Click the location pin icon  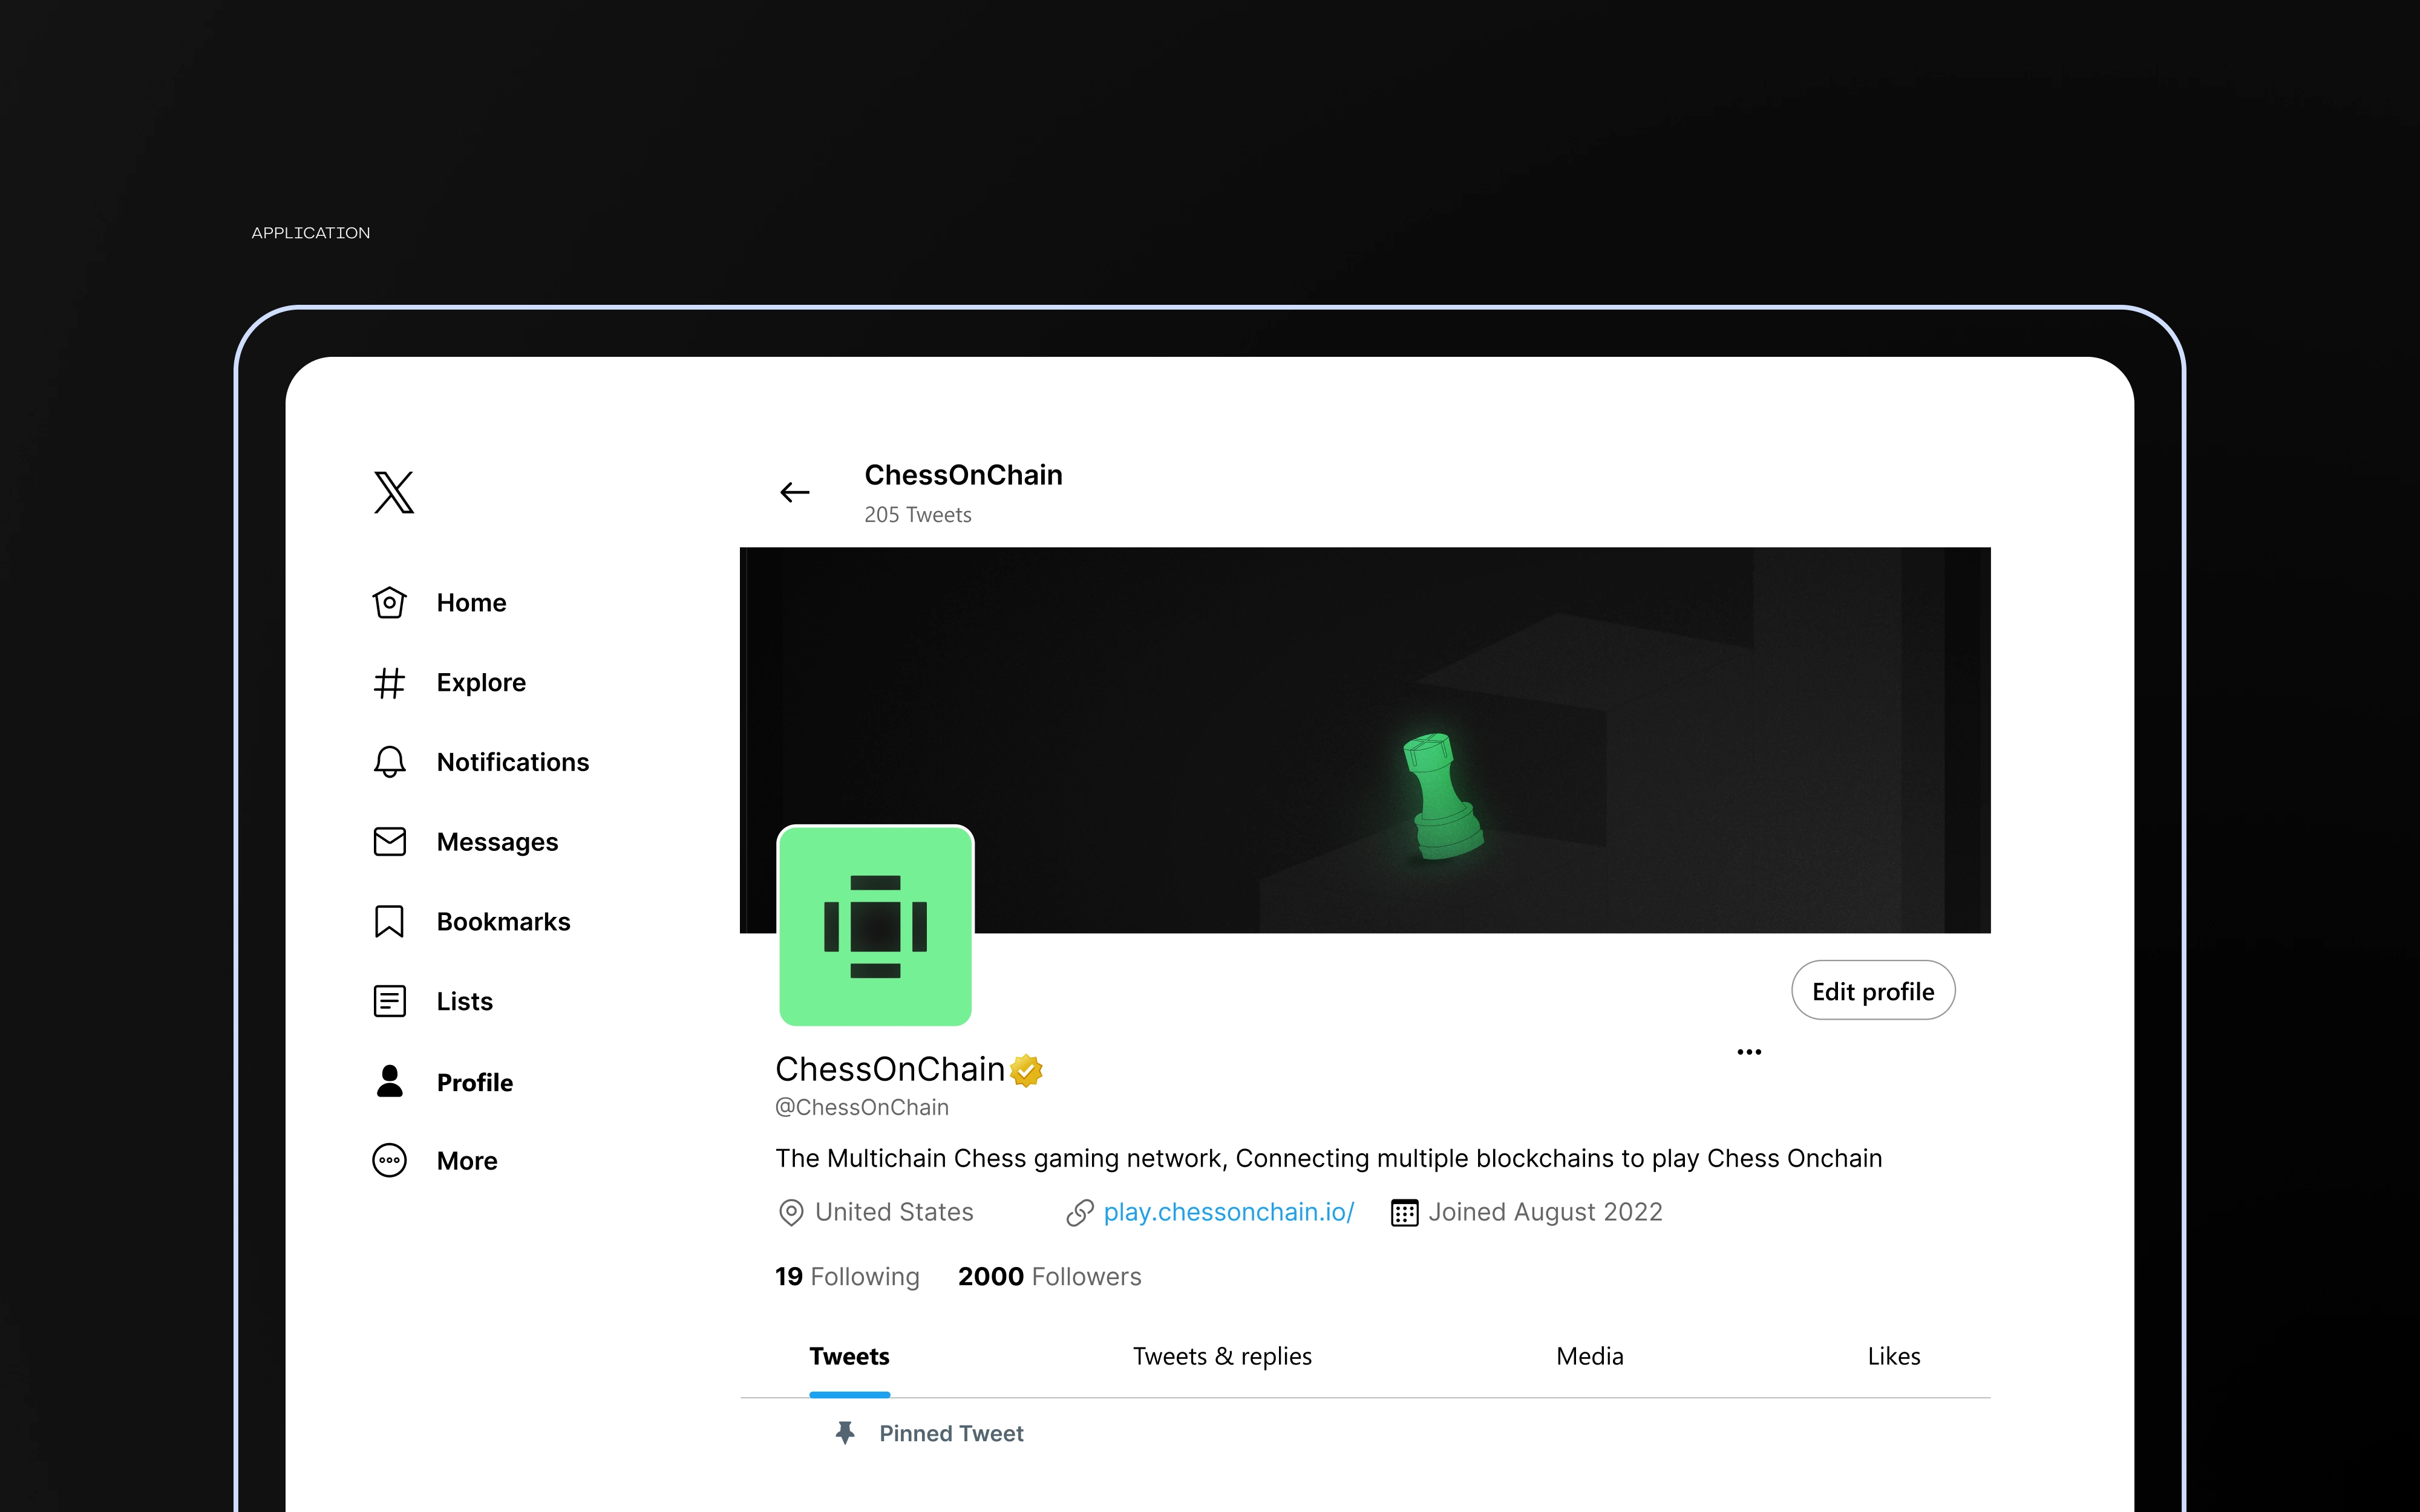[791, 1213]
